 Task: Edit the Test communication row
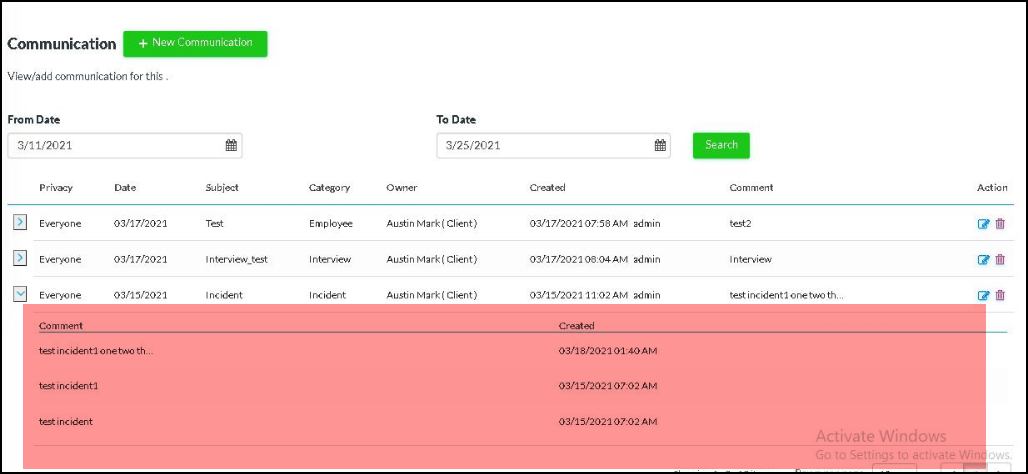(983, 224)
